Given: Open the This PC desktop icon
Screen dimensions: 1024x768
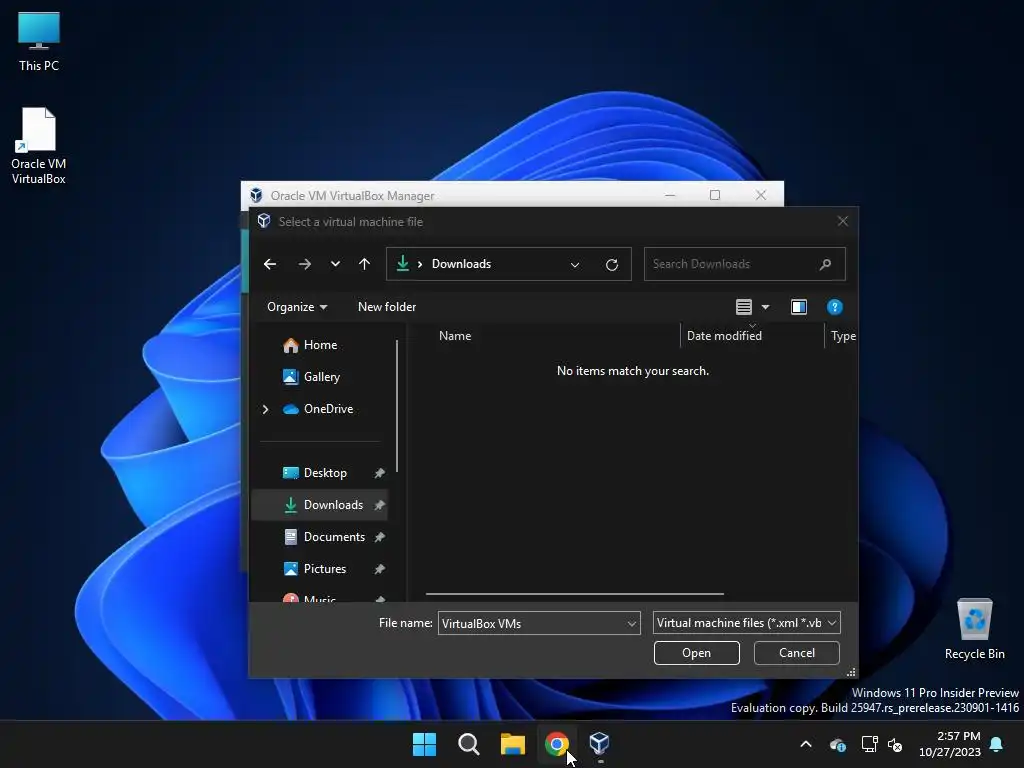Looking at the screenshot, I should [39, 42].
